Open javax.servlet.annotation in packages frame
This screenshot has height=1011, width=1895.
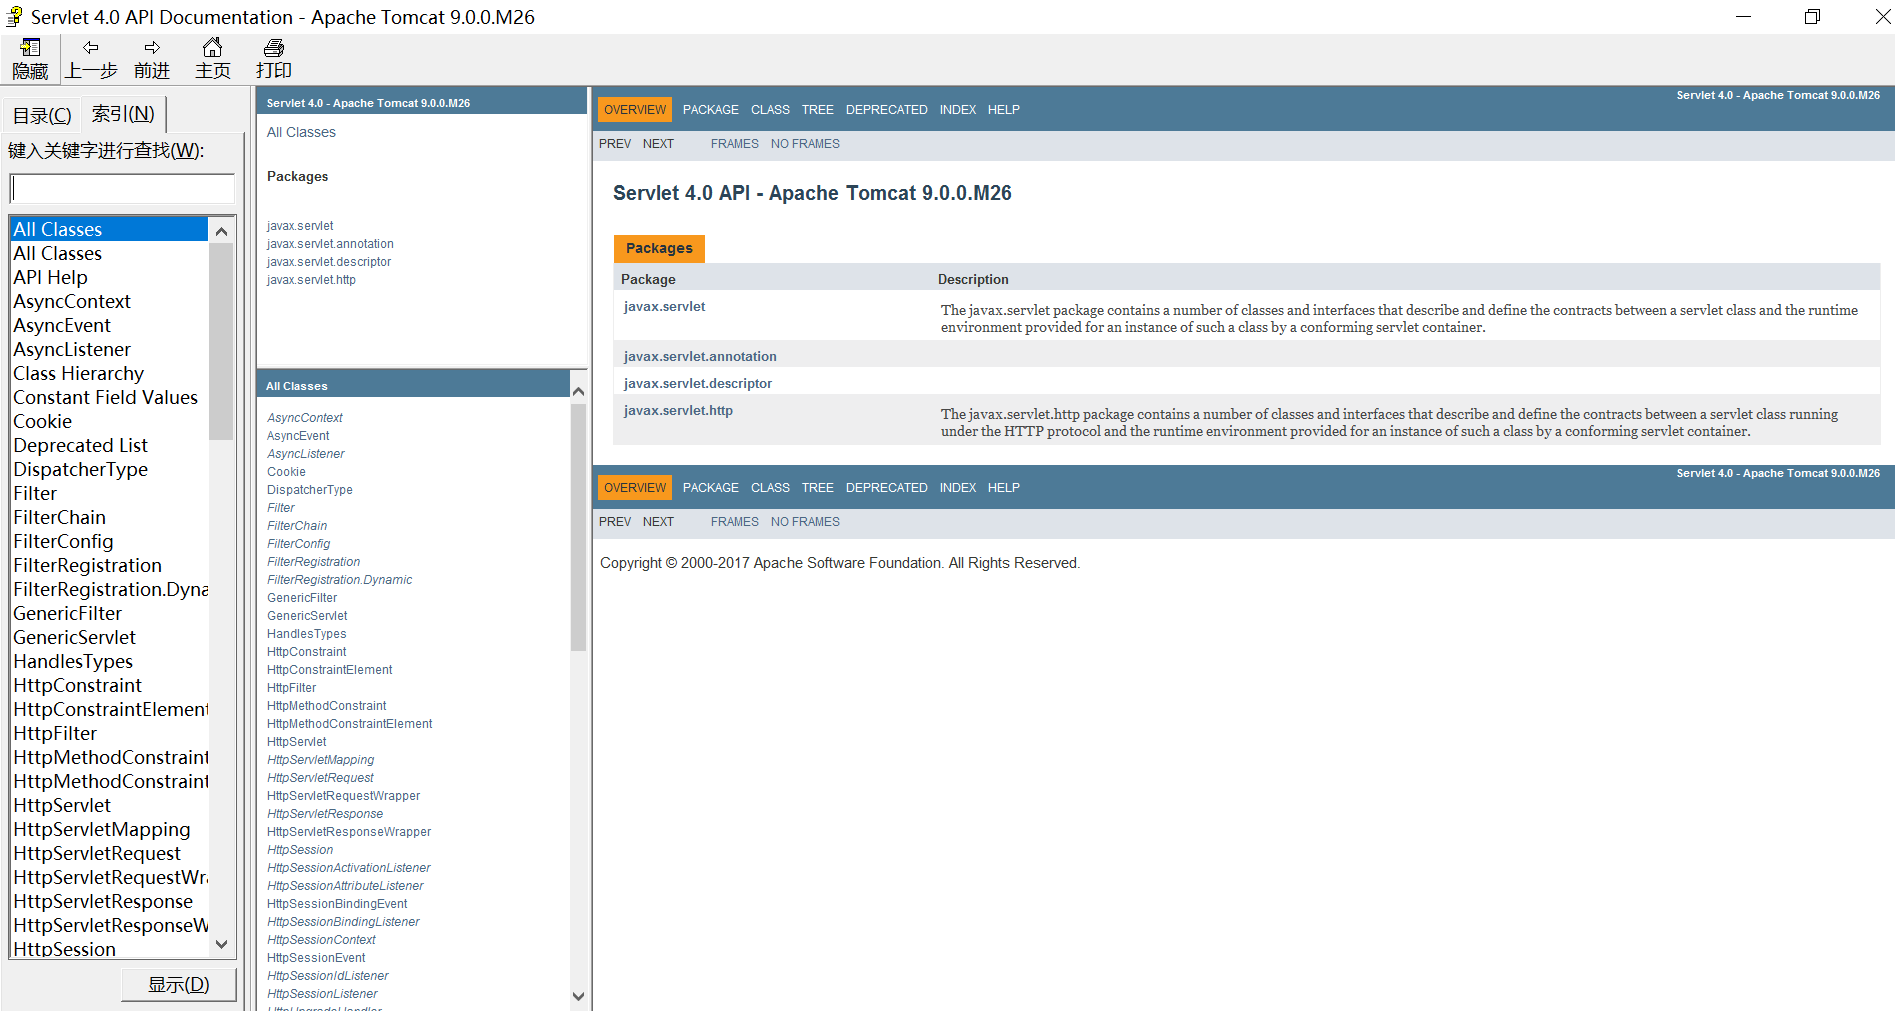tap(330, 244)
